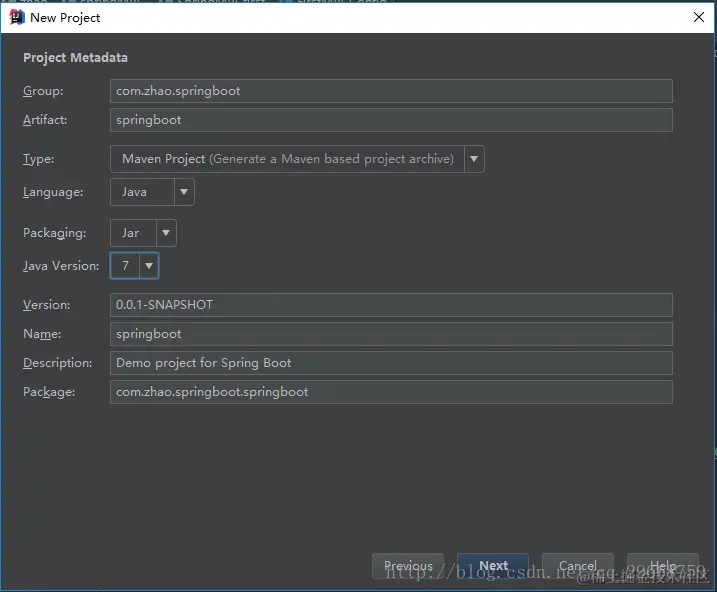
Task: Click the New Project window title
Action: (x=65, y=18)
